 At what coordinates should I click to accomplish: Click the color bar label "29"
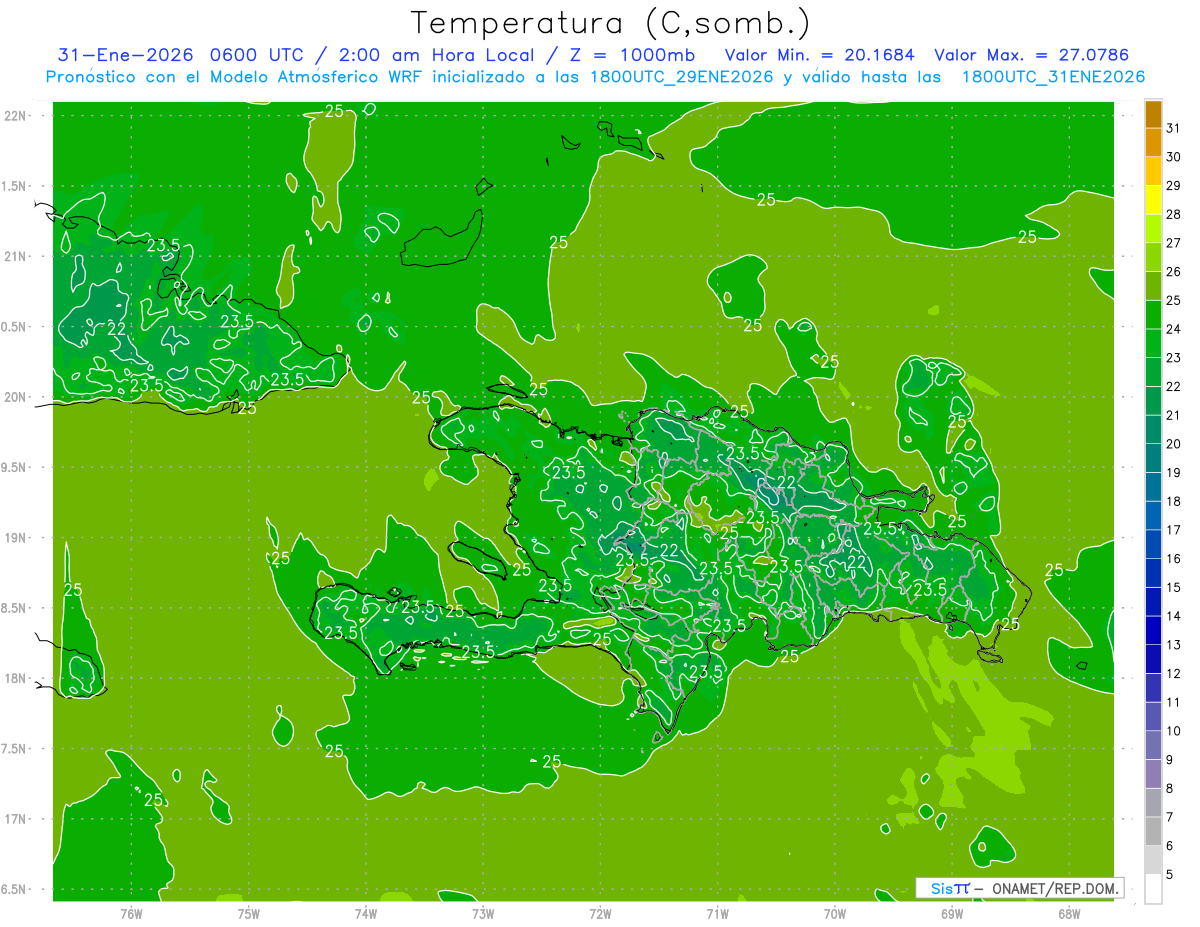coord(1173,185)
